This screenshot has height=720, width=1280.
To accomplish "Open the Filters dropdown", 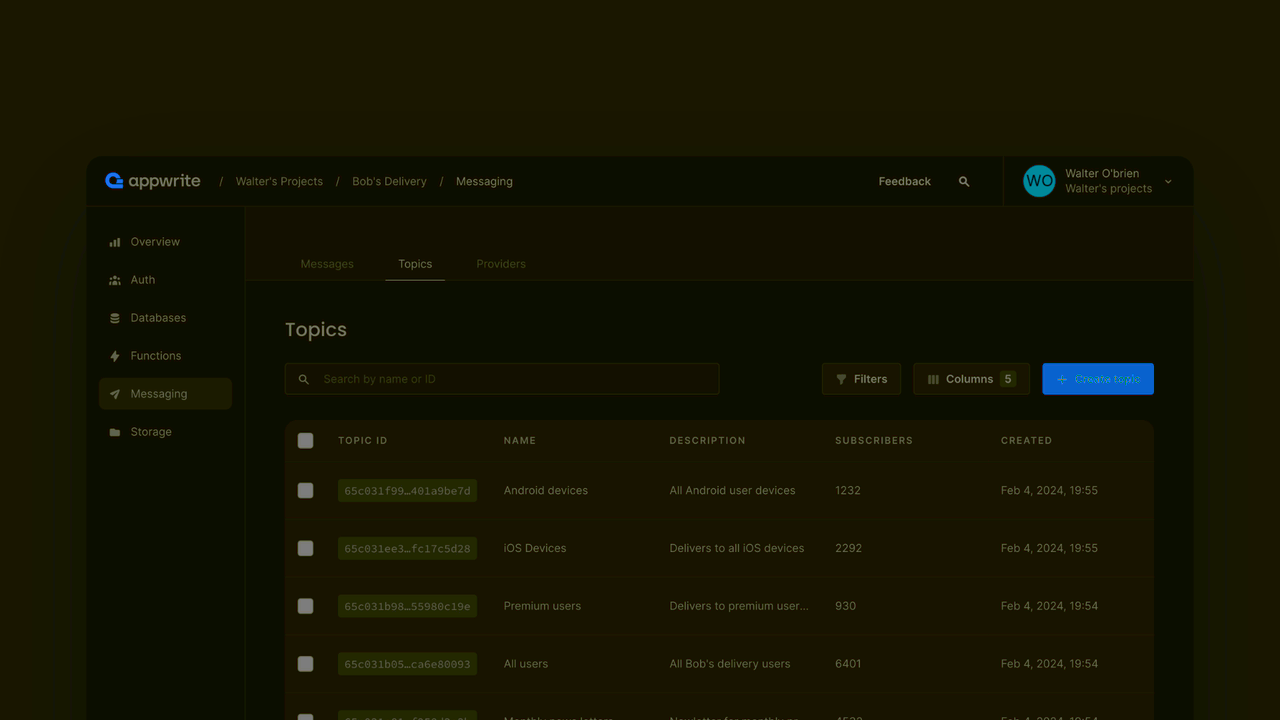I will coord(861,379).
